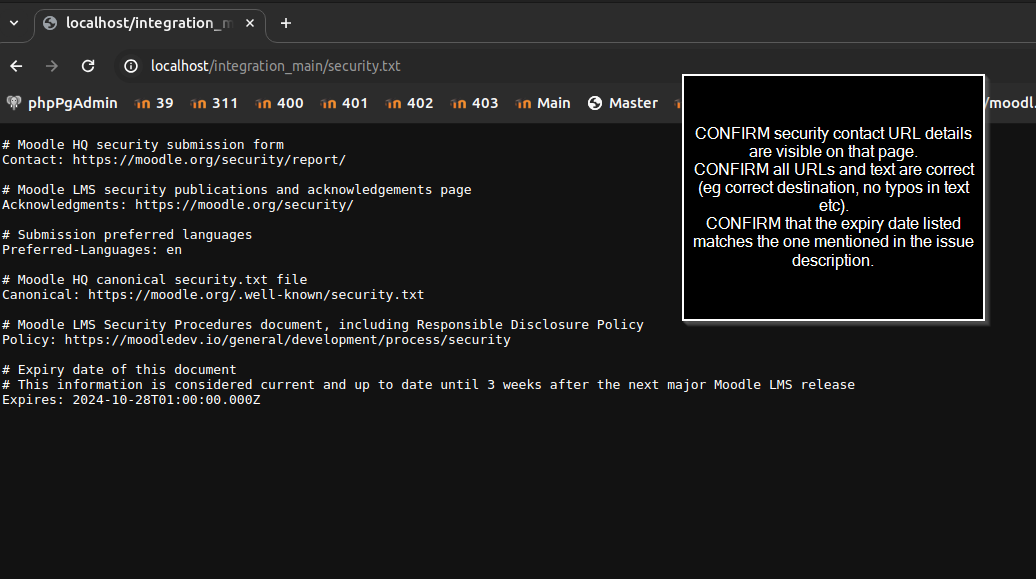This screenshot has height=579, width=1036.
Task: Open the Master bookmark
Action: pyautogui.click(x=623, y=103)
